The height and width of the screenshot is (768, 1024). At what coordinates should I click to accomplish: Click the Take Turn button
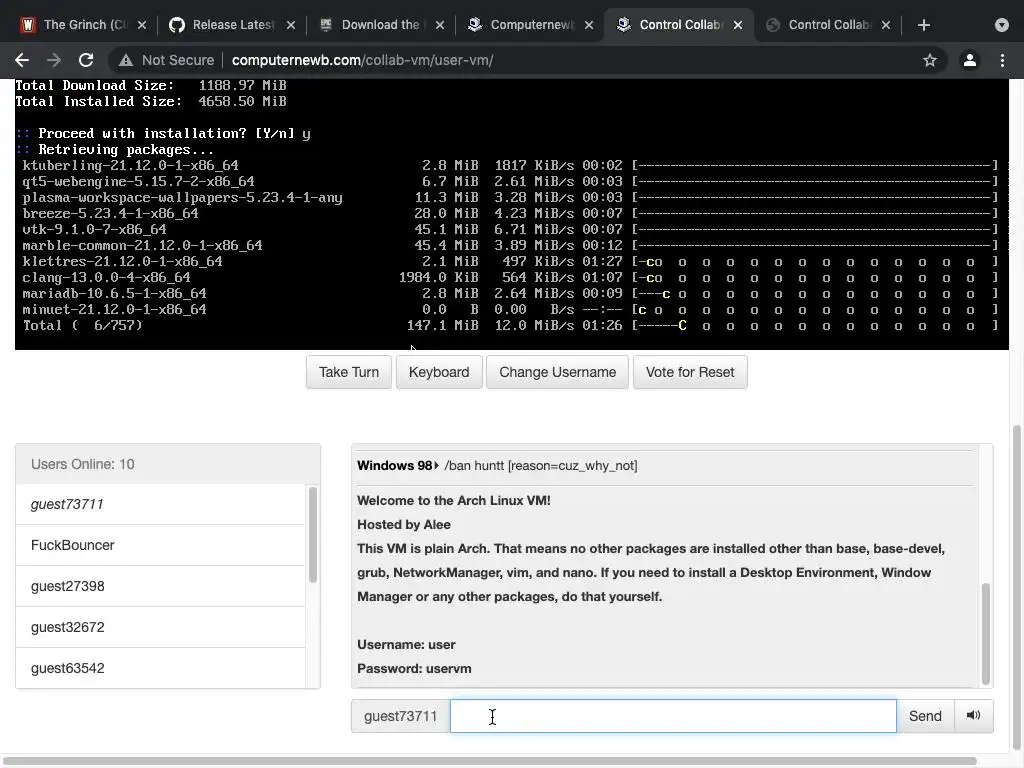(349, 372)
